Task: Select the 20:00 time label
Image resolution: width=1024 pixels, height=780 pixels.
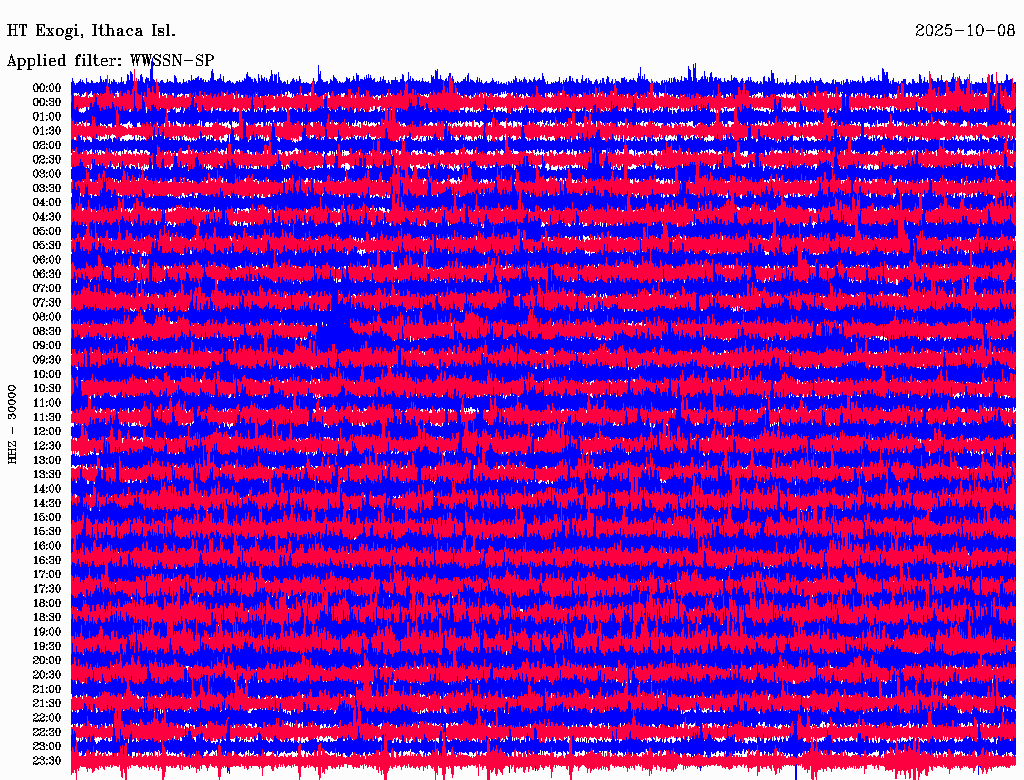Action: [47, 660]
